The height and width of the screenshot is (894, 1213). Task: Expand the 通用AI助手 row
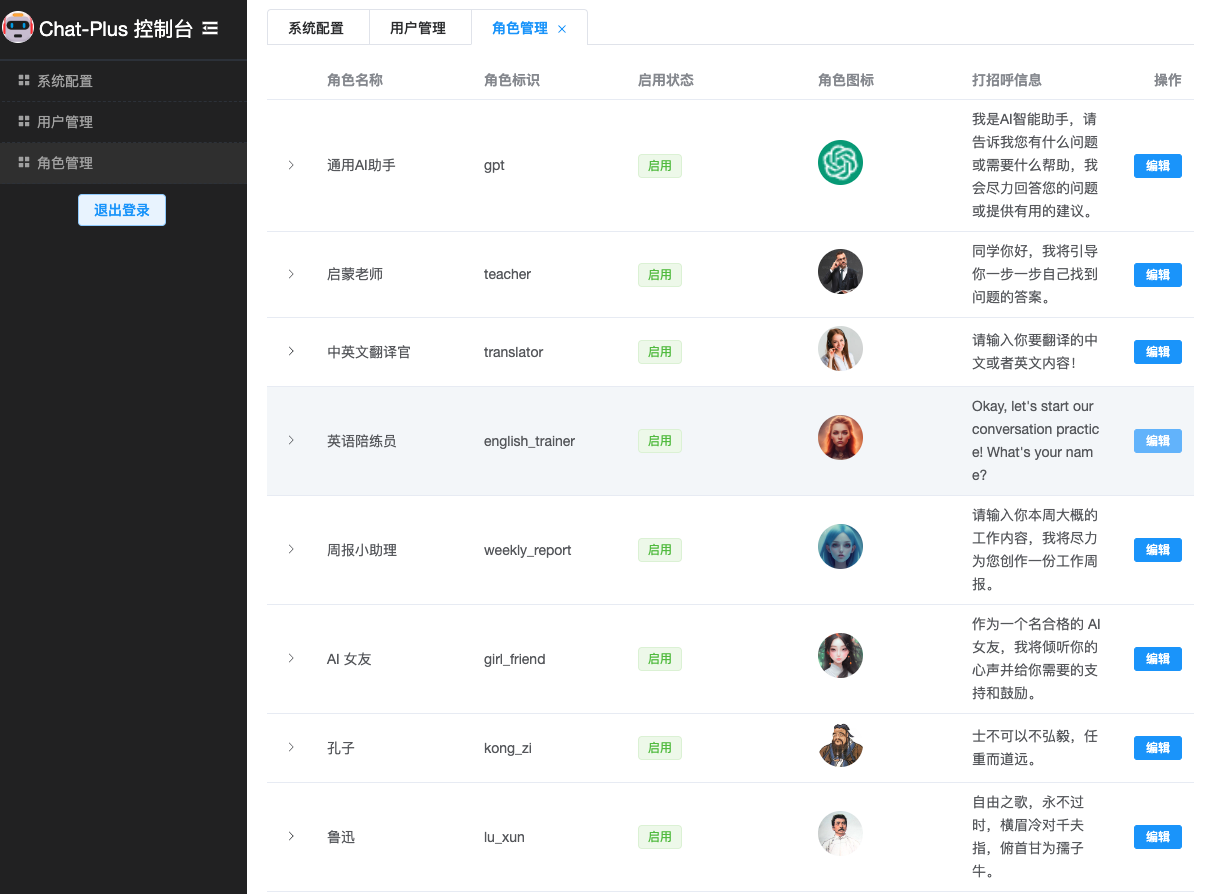291,165
